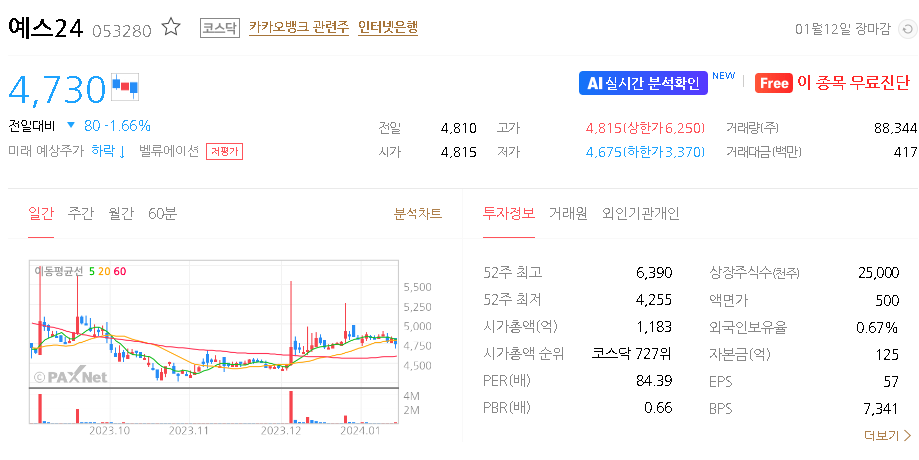919x460 pixels.
Task: Select the 투자정보 tab
Action: (x=509, y=213)
